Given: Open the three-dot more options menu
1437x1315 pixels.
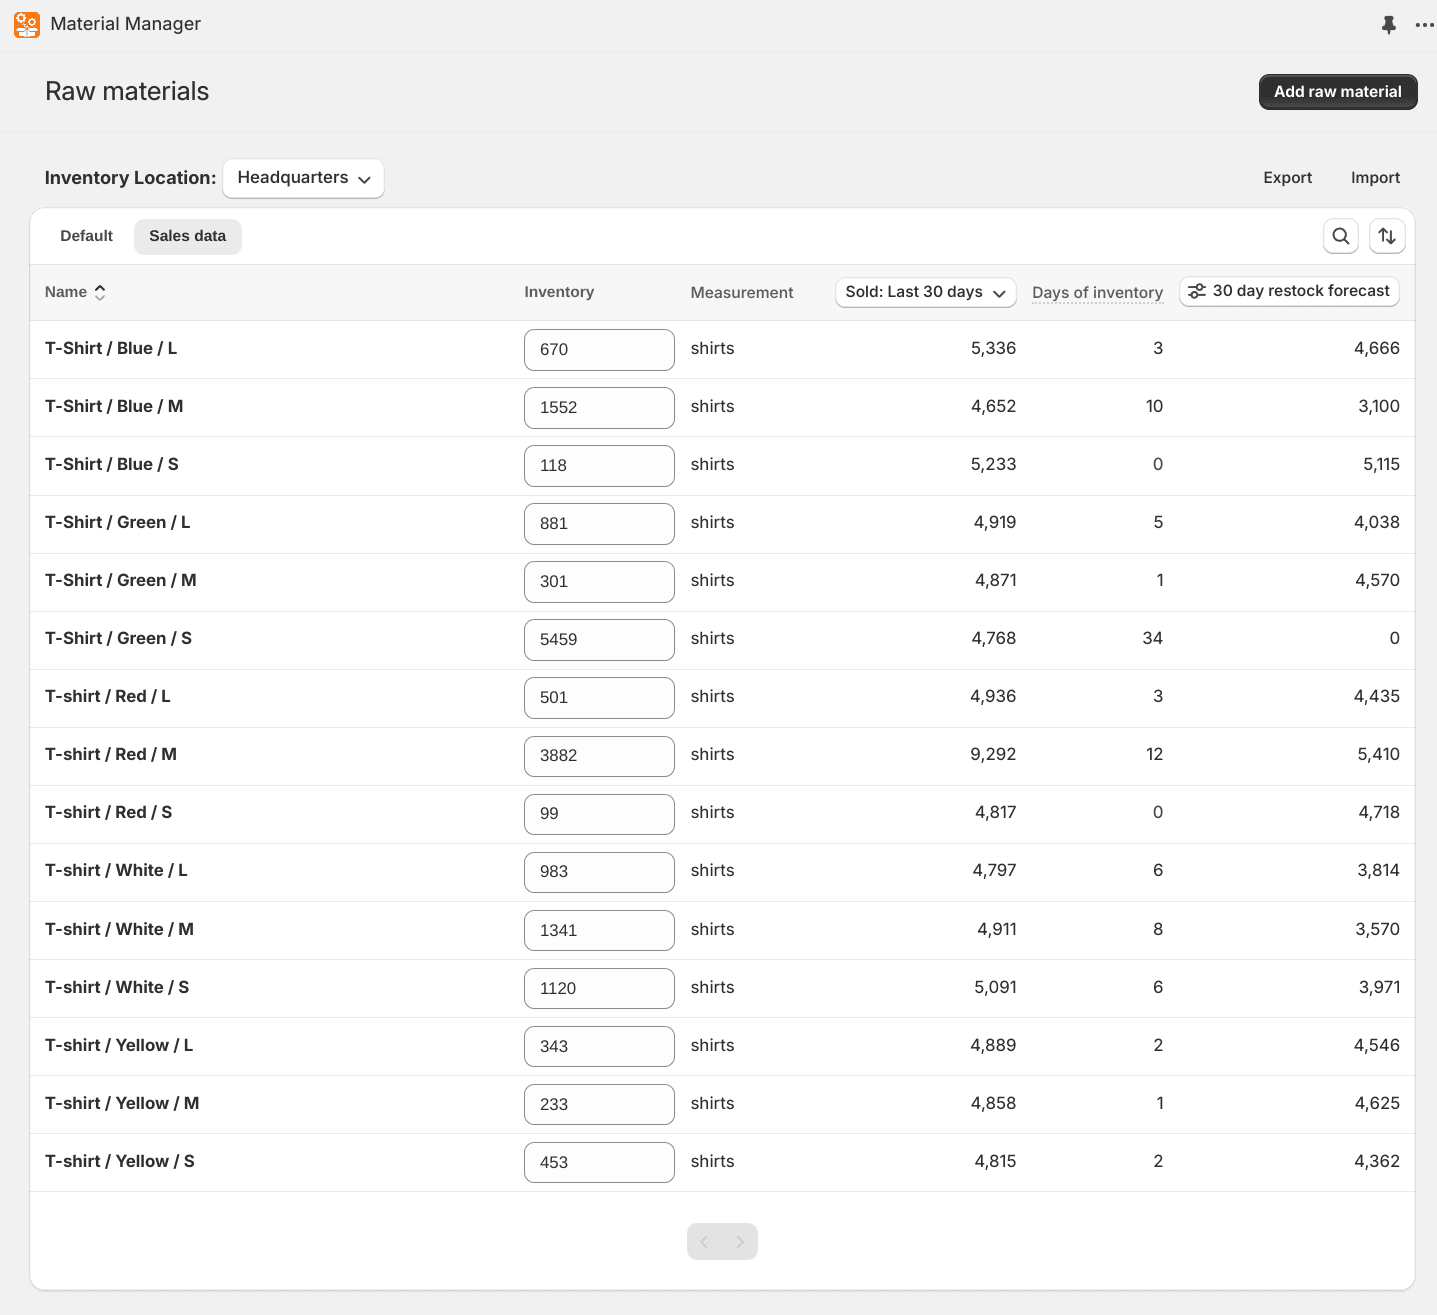Looking at the screenshot, I should click(1424, 25).
